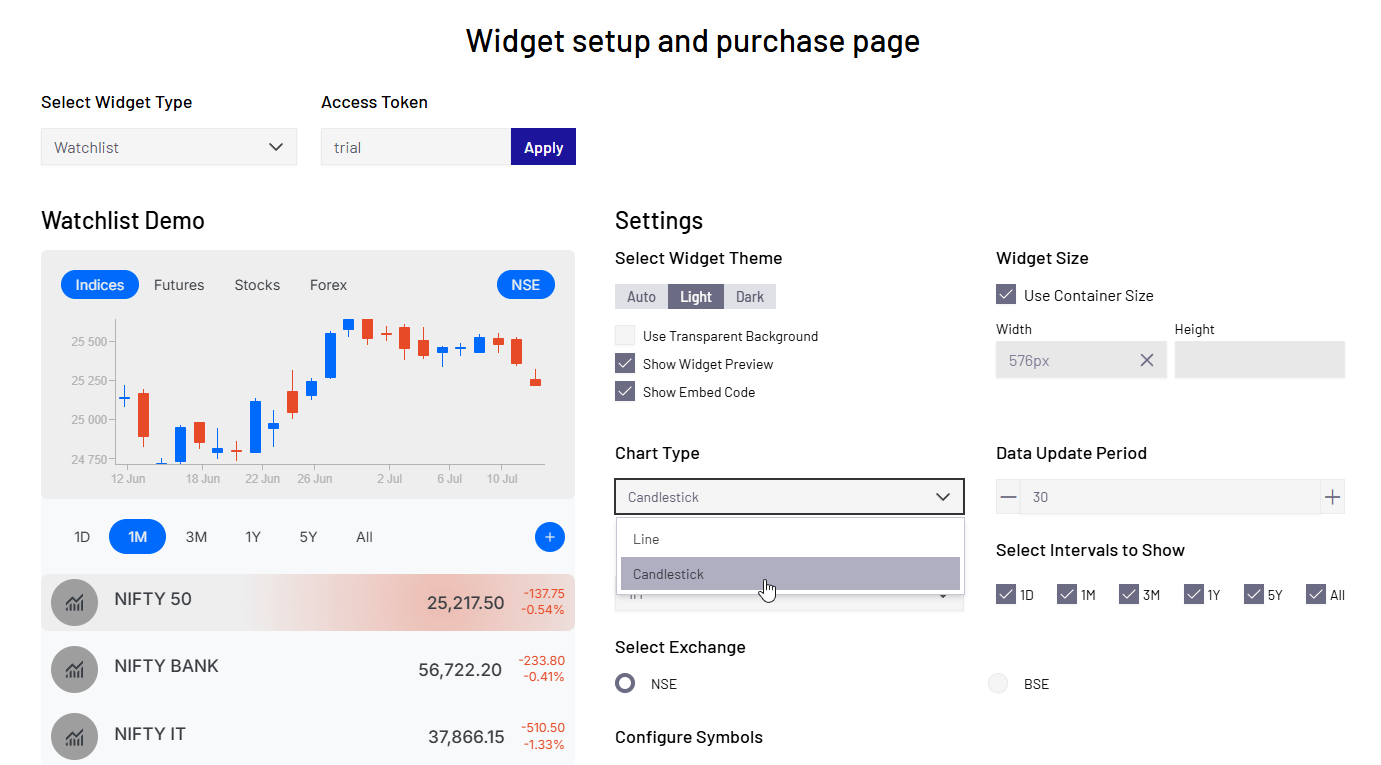Select the 3M interval tab
This screenshot has height=765, width=1381.
point(196,537)
